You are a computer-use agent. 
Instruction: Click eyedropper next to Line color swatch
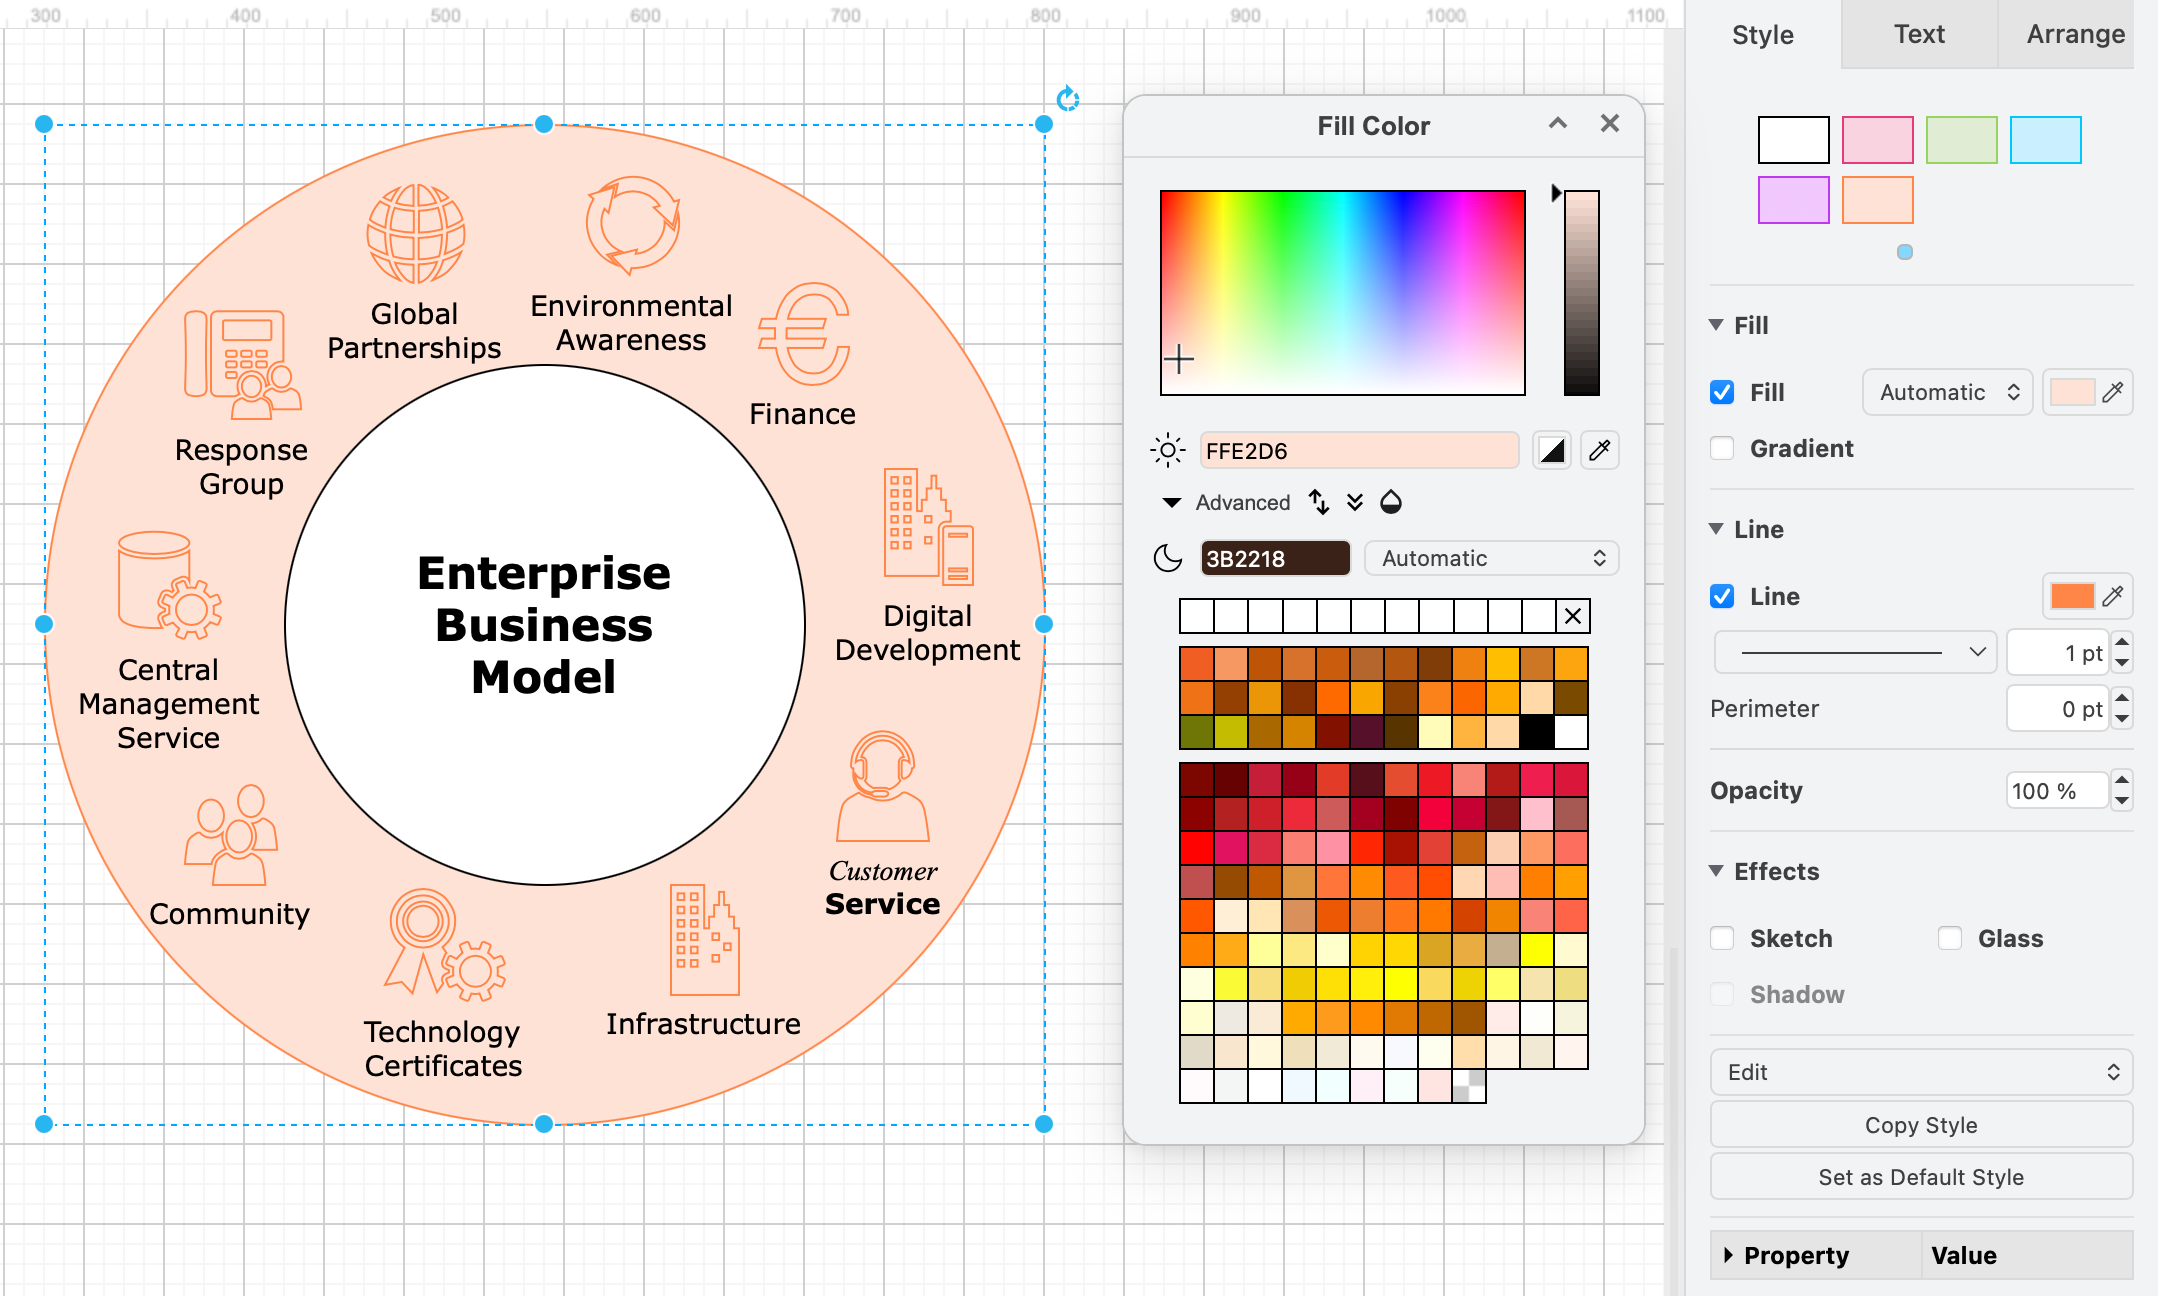tap(2112, 596)
